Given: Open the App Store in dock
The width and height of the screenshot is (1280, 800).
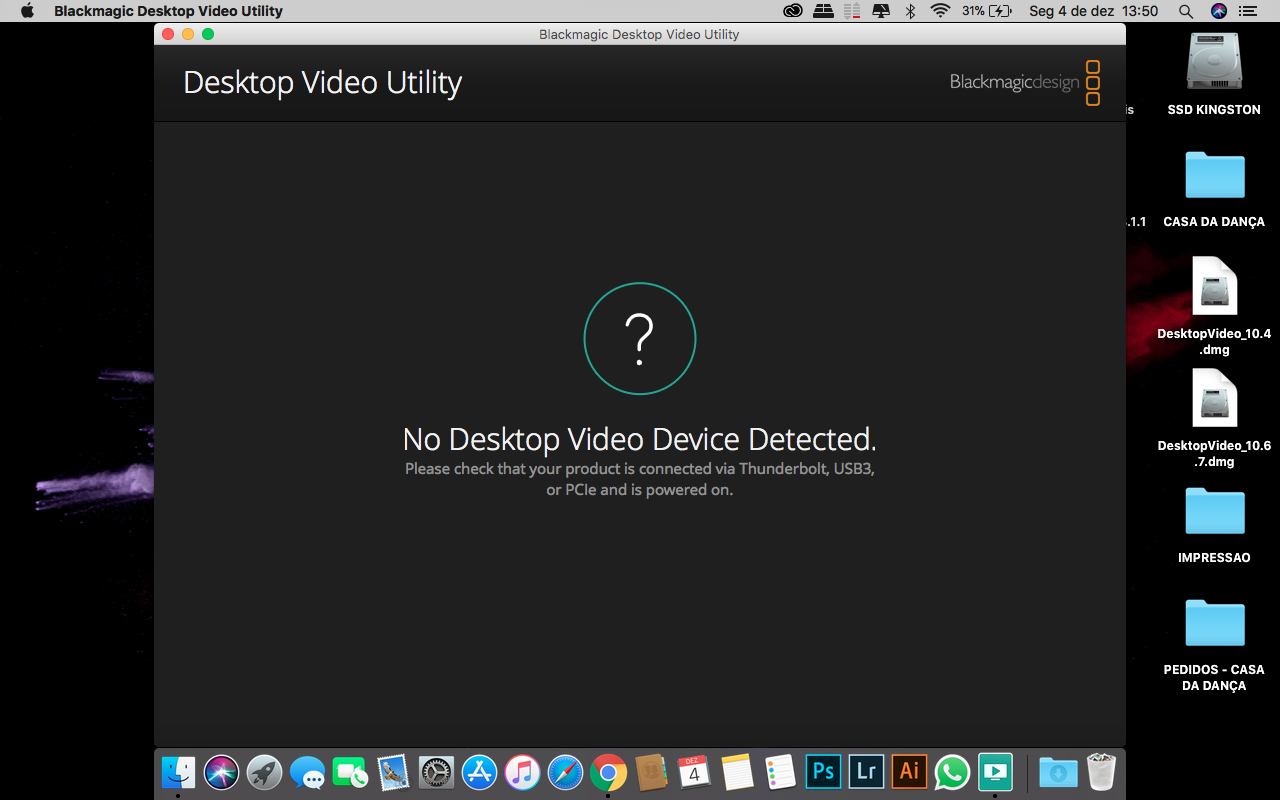Looking at the screenshot, I should (479, 772).
